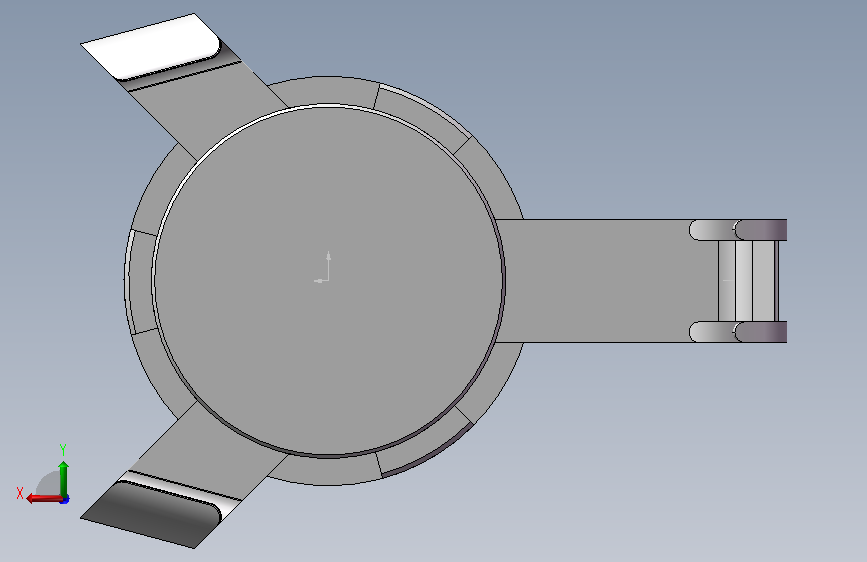Click the blue Z axis dot of the triad

click(65, 500)
